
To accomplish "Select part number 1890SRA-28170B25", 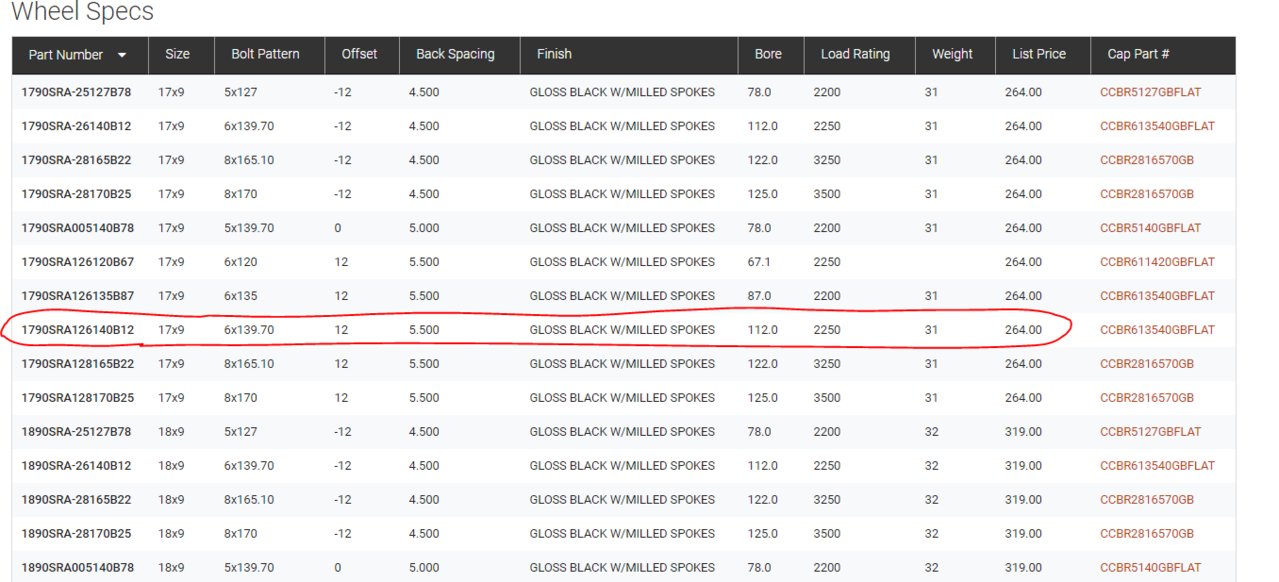I will (x=76, y=534).
